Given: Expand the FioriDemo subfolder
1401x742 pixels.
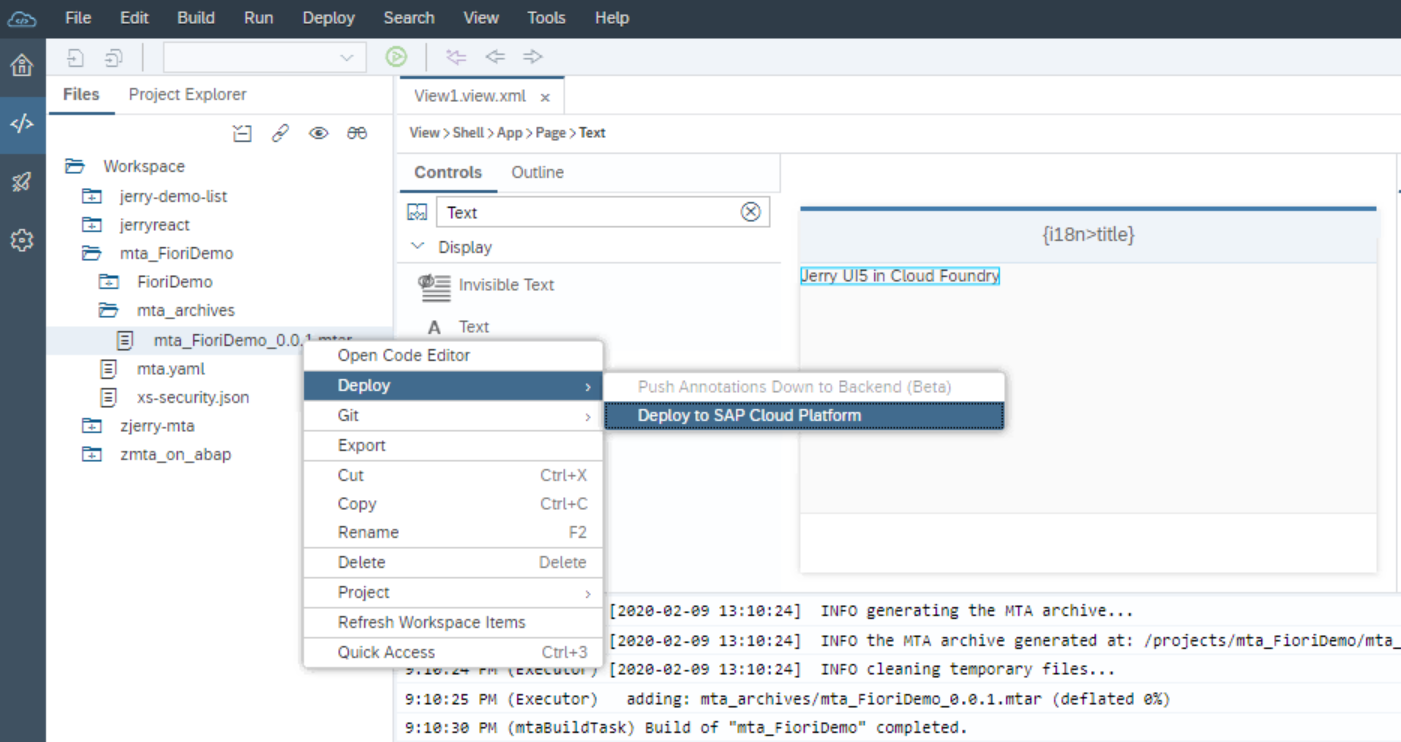Looking at the screenshot, I should (x=109, y=282).
